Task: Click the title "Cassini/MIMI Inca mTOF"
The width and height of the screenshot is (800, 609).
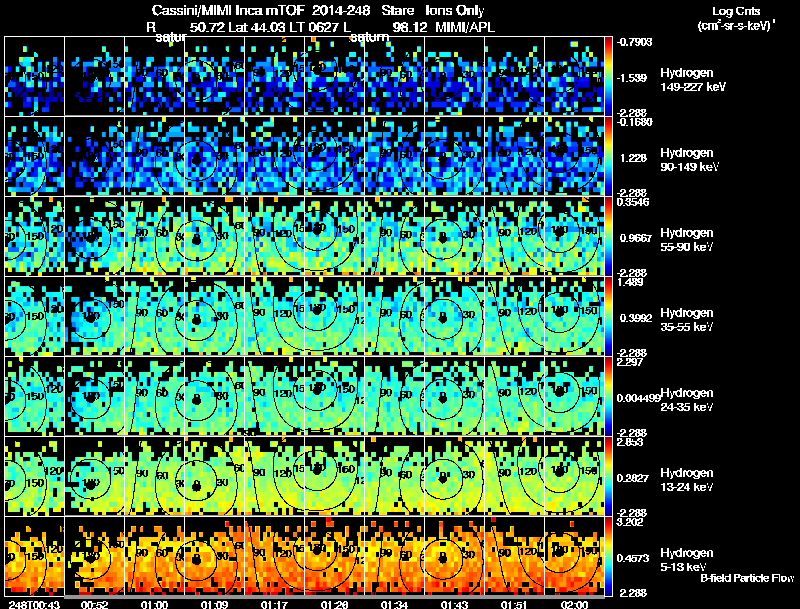Action: click(x=228, y=11)
